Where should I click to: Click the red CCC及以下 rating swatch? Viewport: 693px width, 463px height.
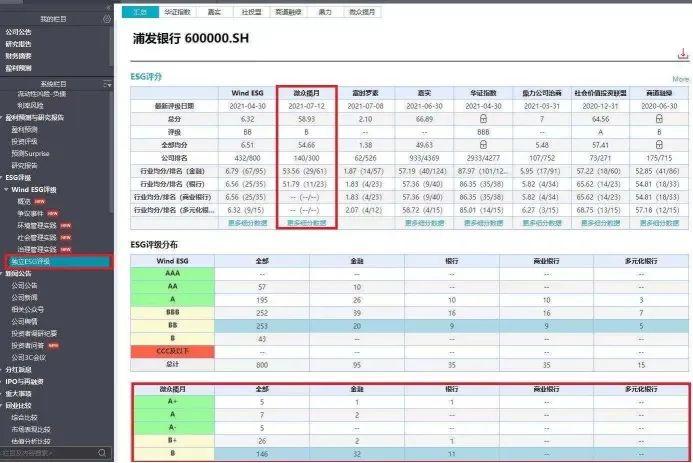point(172,351)
